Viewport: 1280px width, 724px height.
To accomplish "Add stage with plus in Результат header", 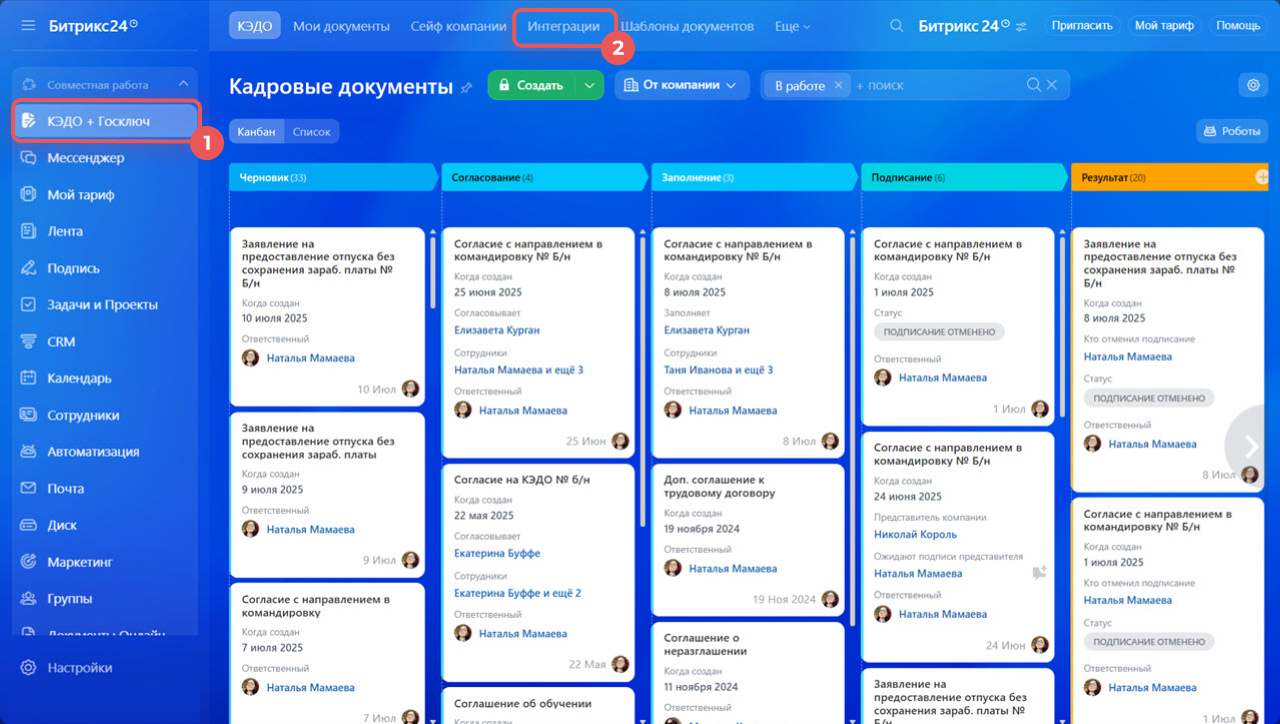I will tap(1262, 177).
